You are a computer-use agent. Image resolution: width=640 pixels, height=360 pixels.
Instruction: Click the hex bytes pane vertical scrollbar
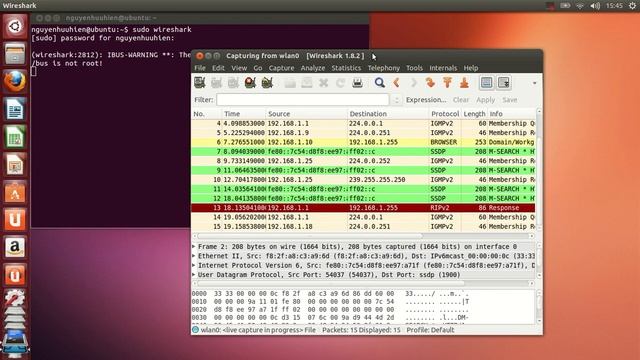539,306
